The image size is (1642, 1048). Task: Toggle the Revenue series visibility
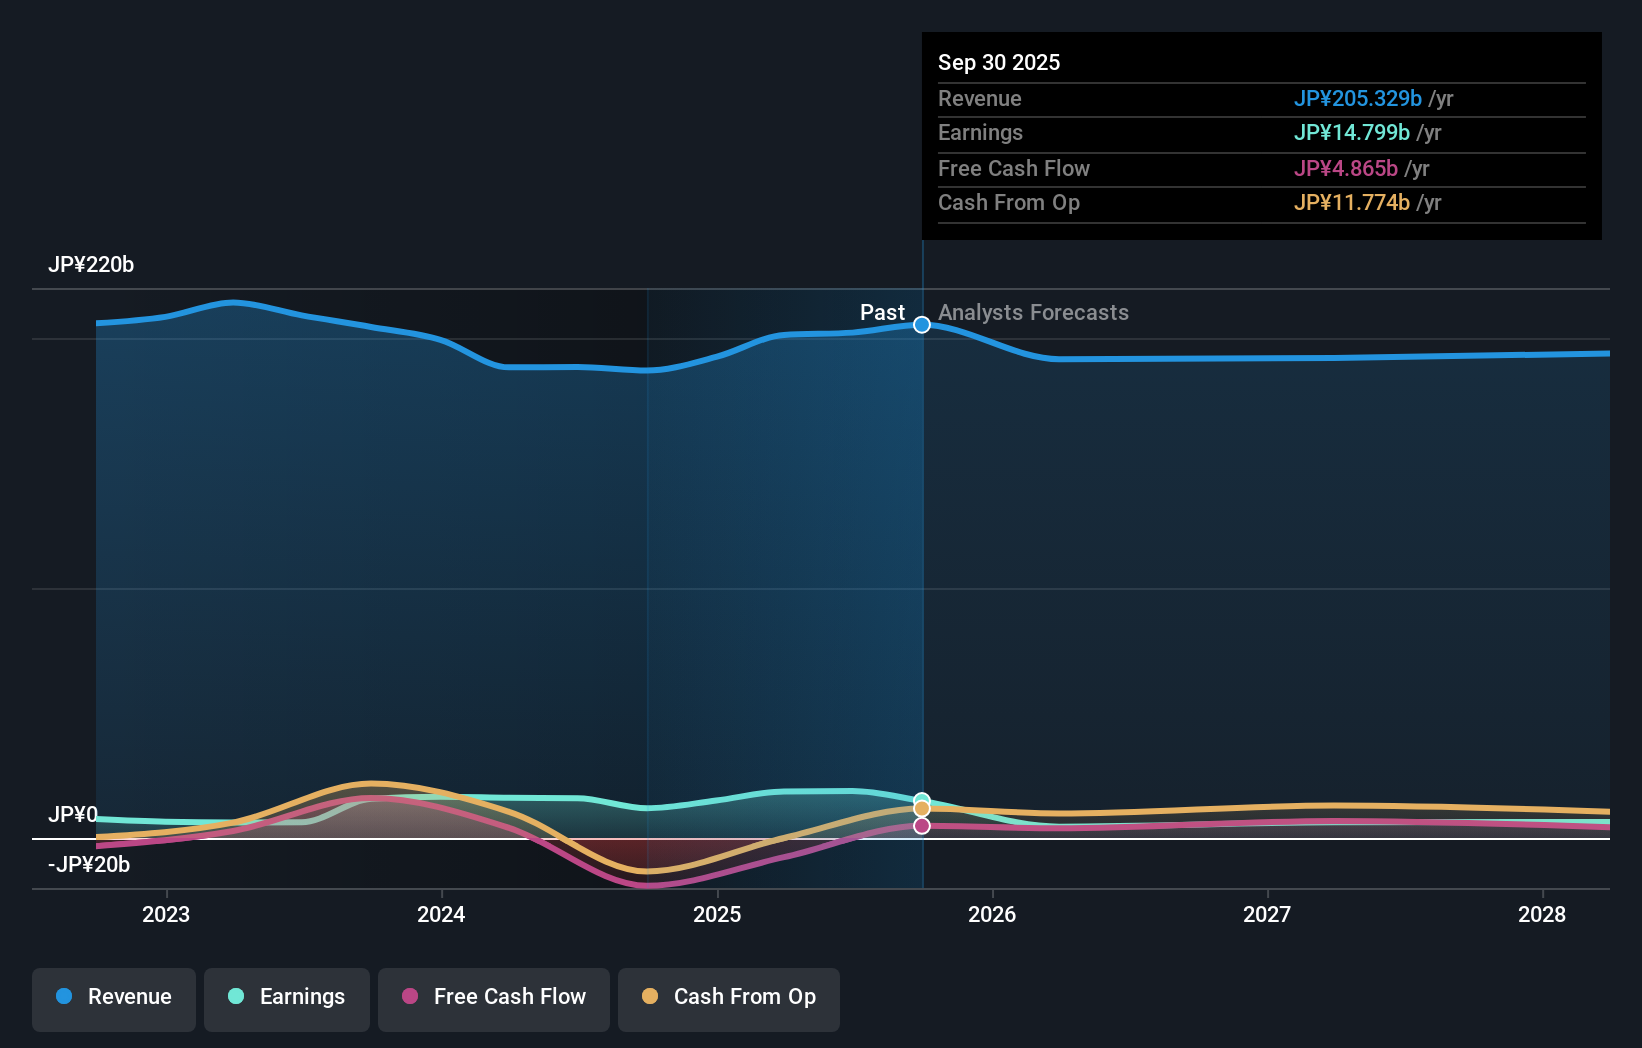(113, 997)
